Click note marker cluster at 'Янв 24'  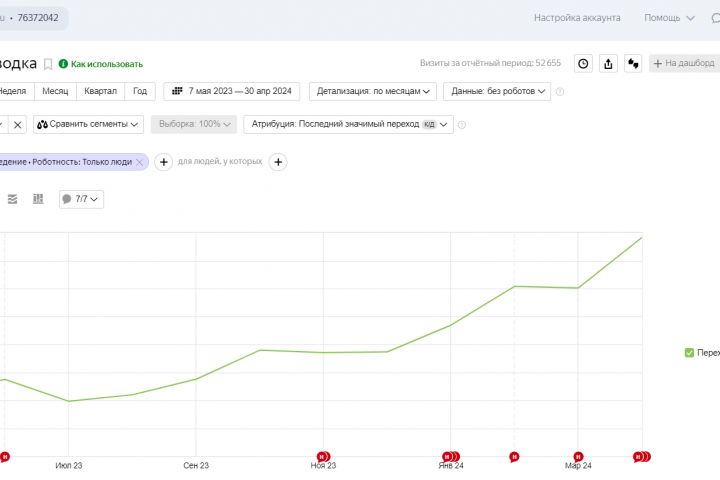tap(451, 457)
